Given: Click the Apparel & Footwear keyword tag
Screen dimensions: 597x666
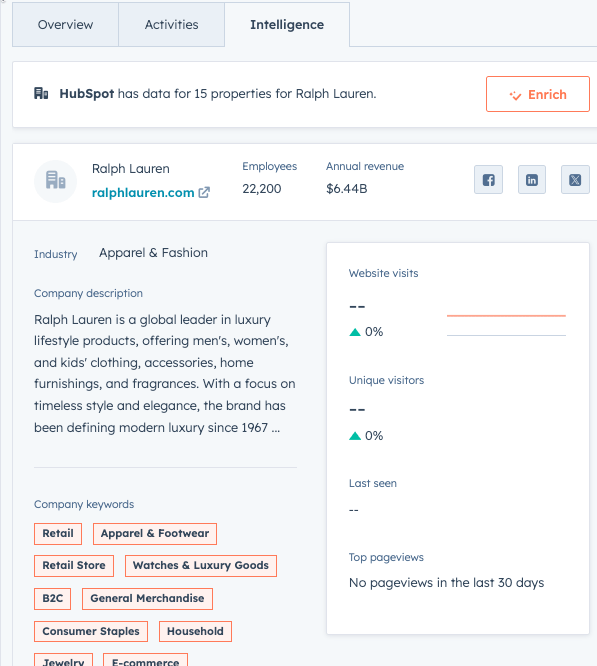Looking at the screenshot, I should 155,533.
